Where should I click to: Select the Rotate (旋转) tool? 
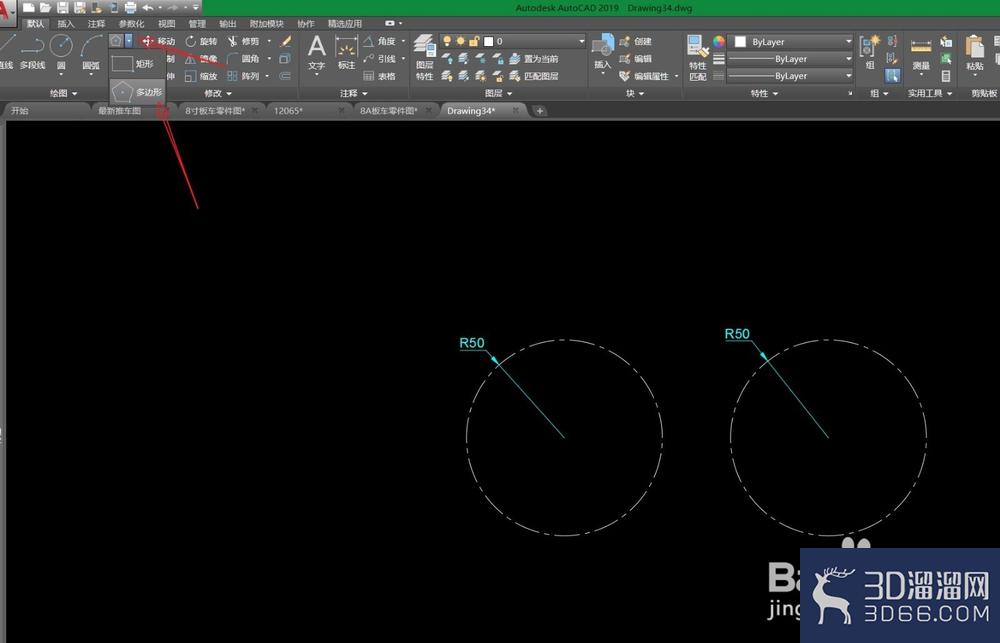click(201, 41)
